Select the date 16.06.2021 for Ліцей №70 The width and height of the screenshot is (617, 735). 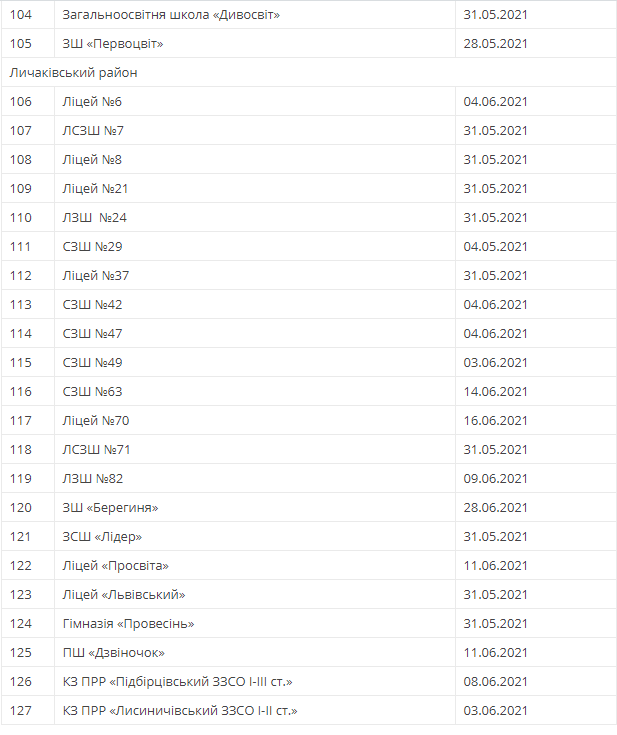tap(495, 421)
